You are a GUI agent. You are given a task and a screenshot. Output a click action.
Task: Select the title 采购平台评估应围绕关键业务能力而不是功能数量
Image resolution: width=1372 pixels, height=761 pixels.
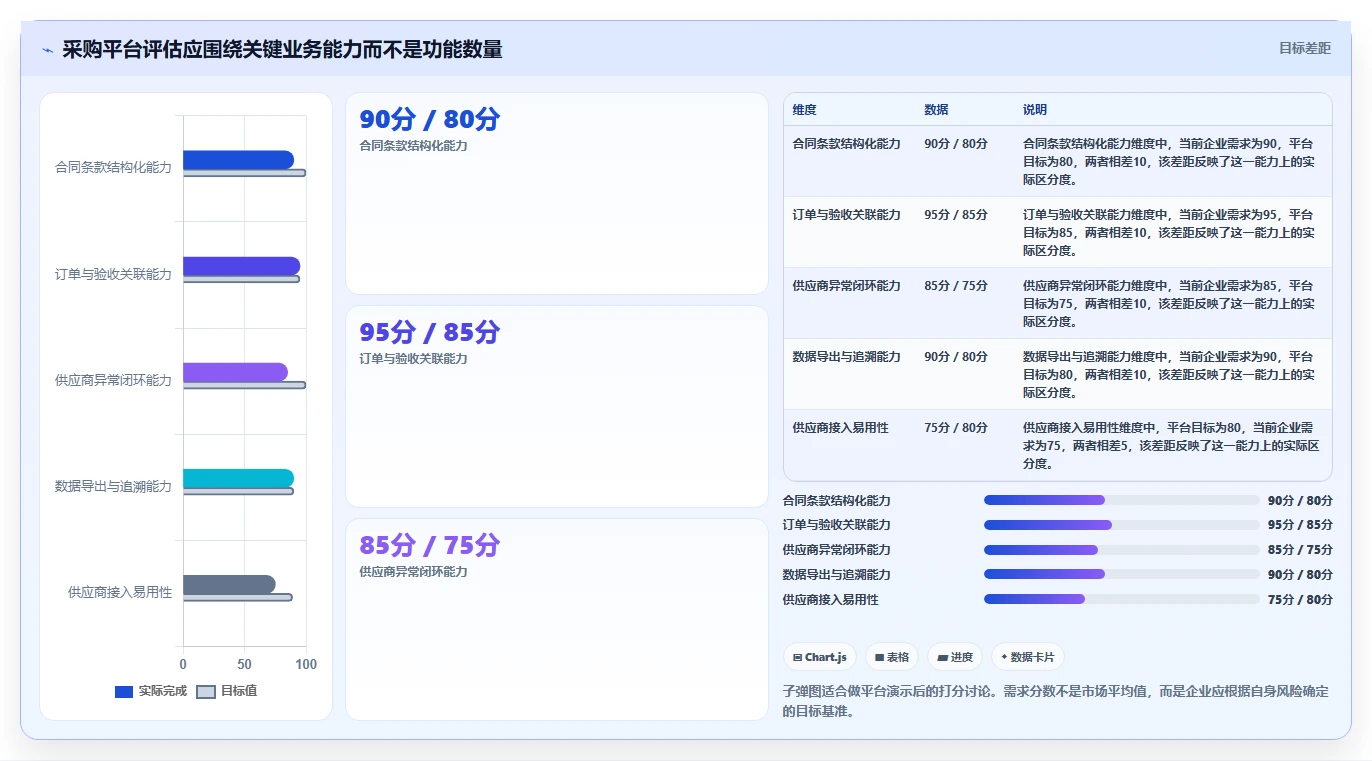click(282, 49)
